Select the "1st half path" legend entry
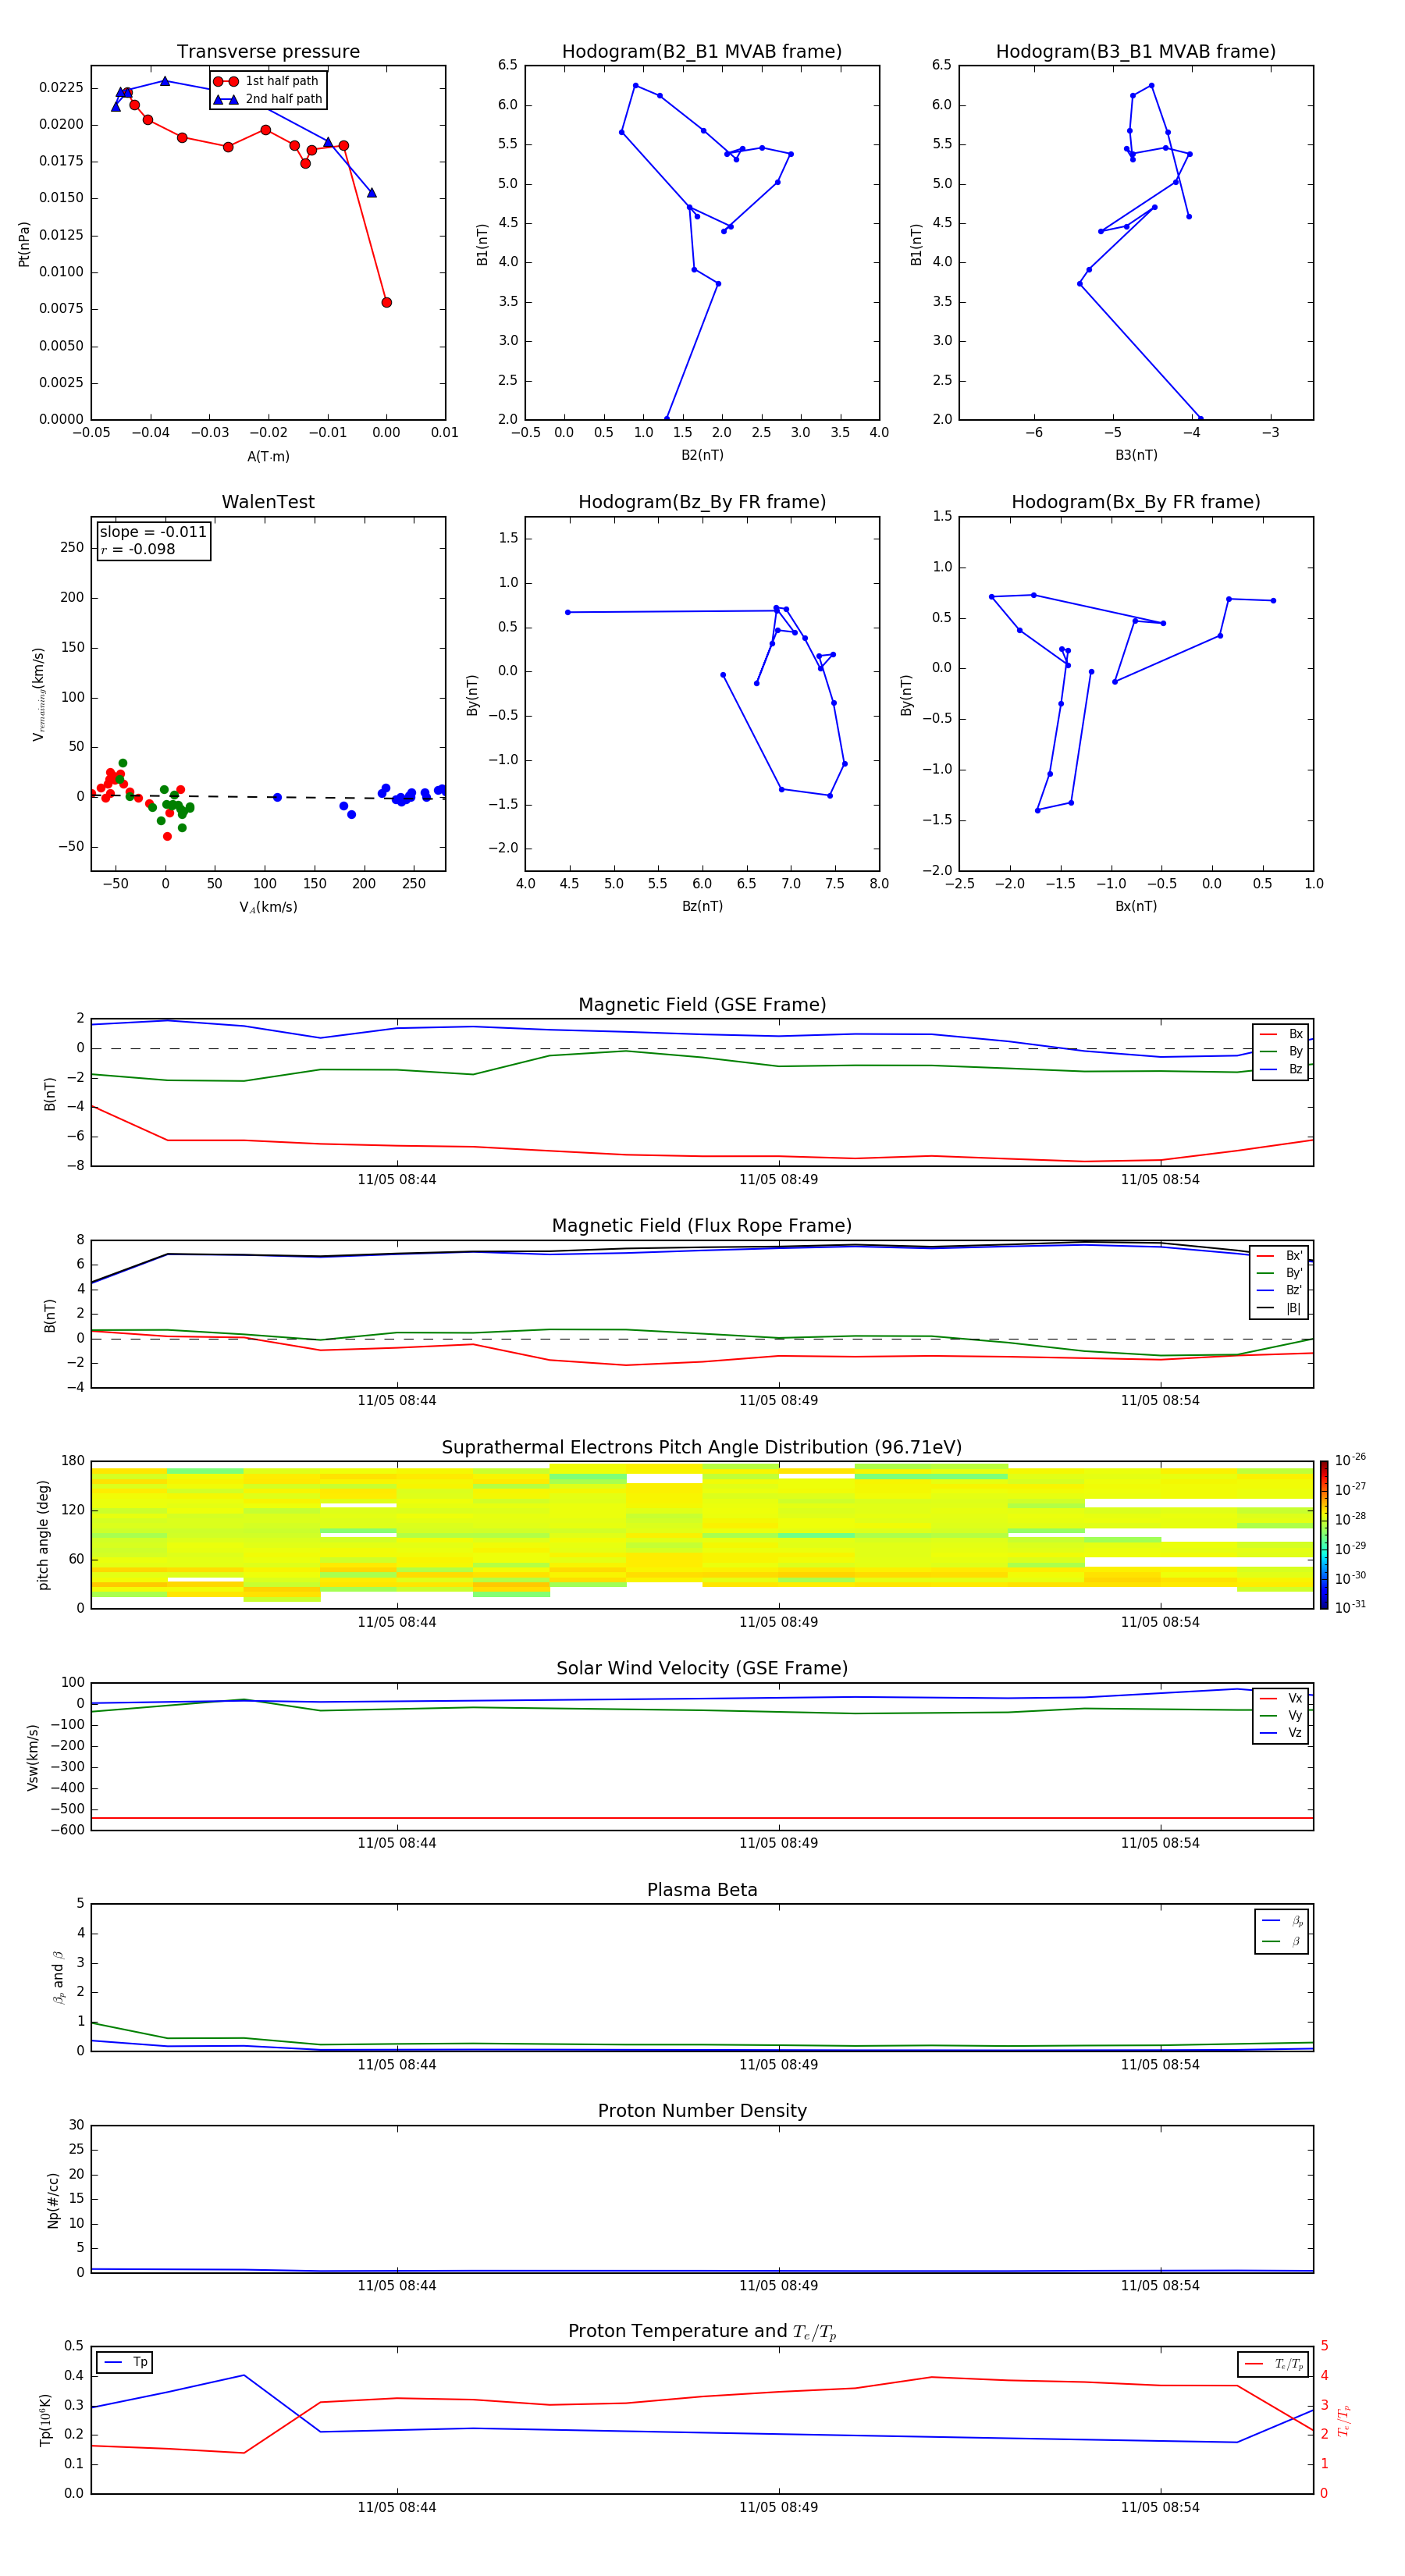This screenshot has width=1405, height=2576. point(267,81)
